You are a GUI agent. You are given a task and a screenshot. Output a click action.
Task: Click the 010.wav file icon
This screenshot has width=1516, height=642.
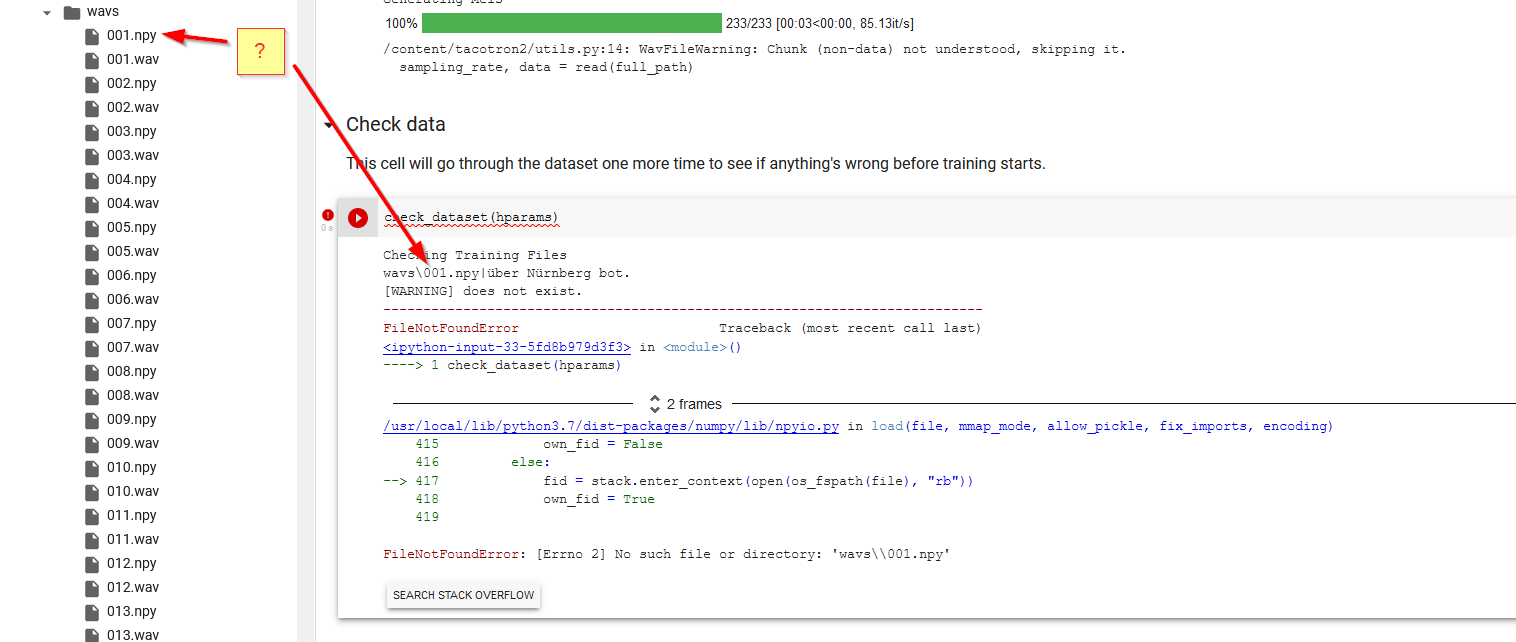[x=90, y=491]
